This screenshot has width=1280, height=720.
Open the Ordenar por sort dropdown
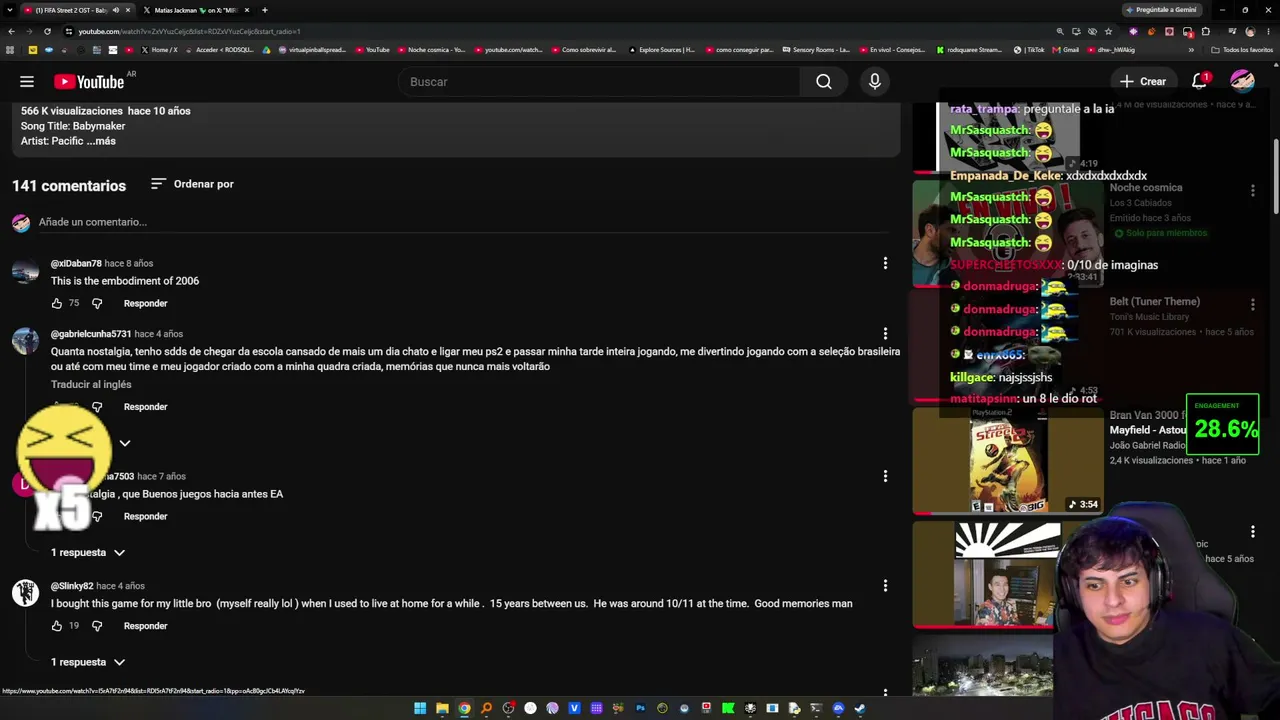click(192, 184)
